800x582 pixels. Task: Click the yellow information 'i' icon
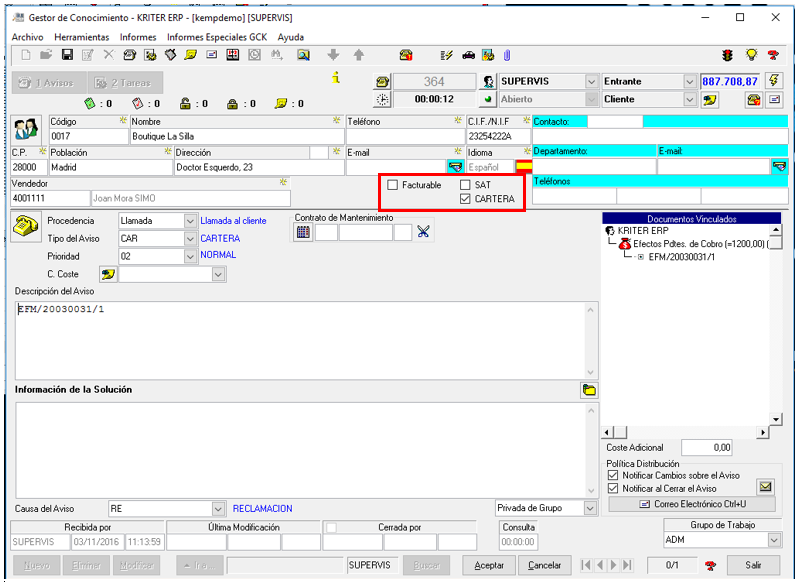(336, 78)
